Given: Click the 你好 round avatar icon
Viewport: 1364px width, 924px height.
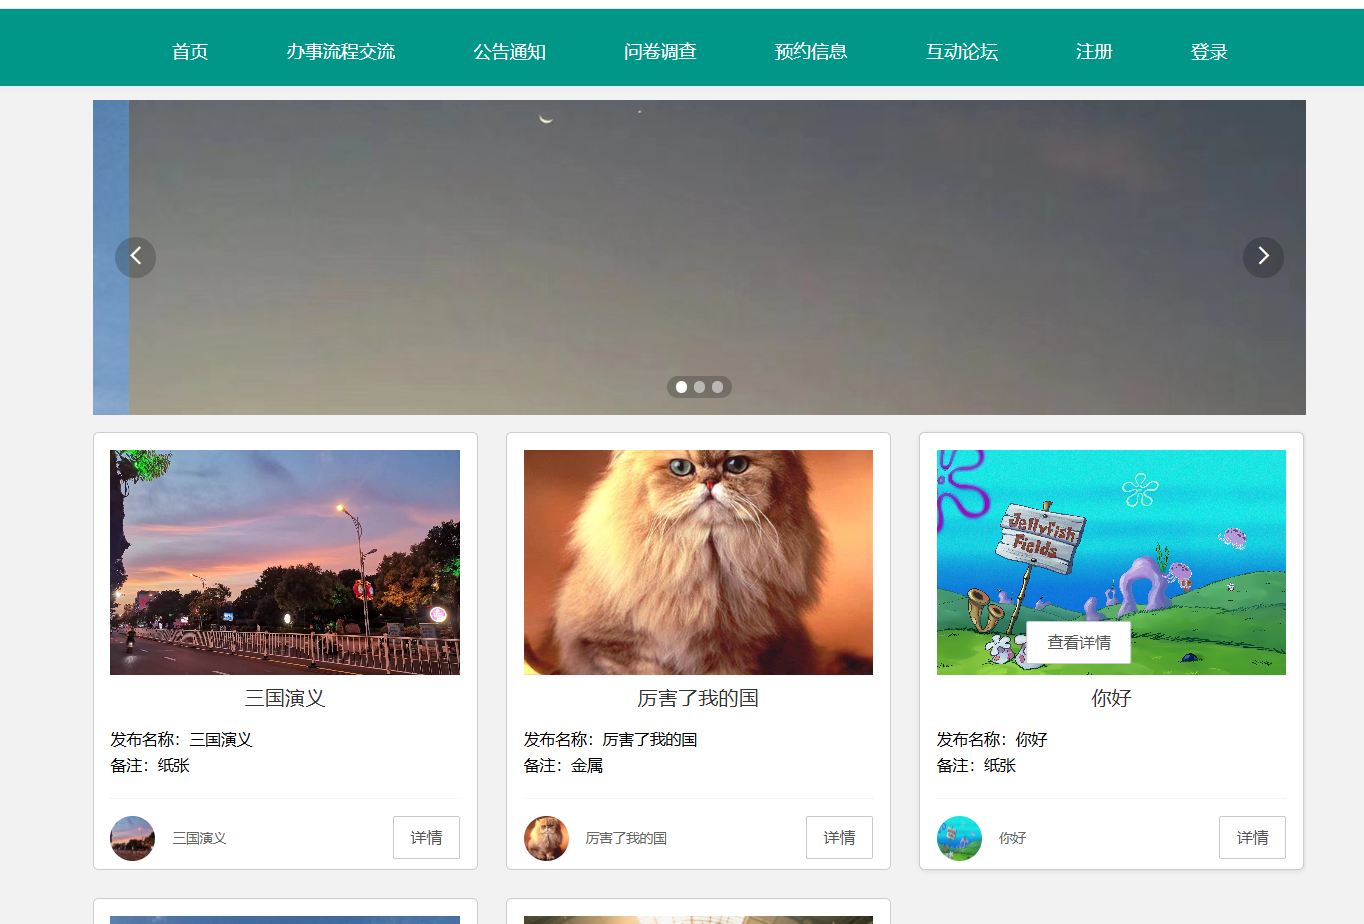Looking at the screenshot, I should 959,838.
